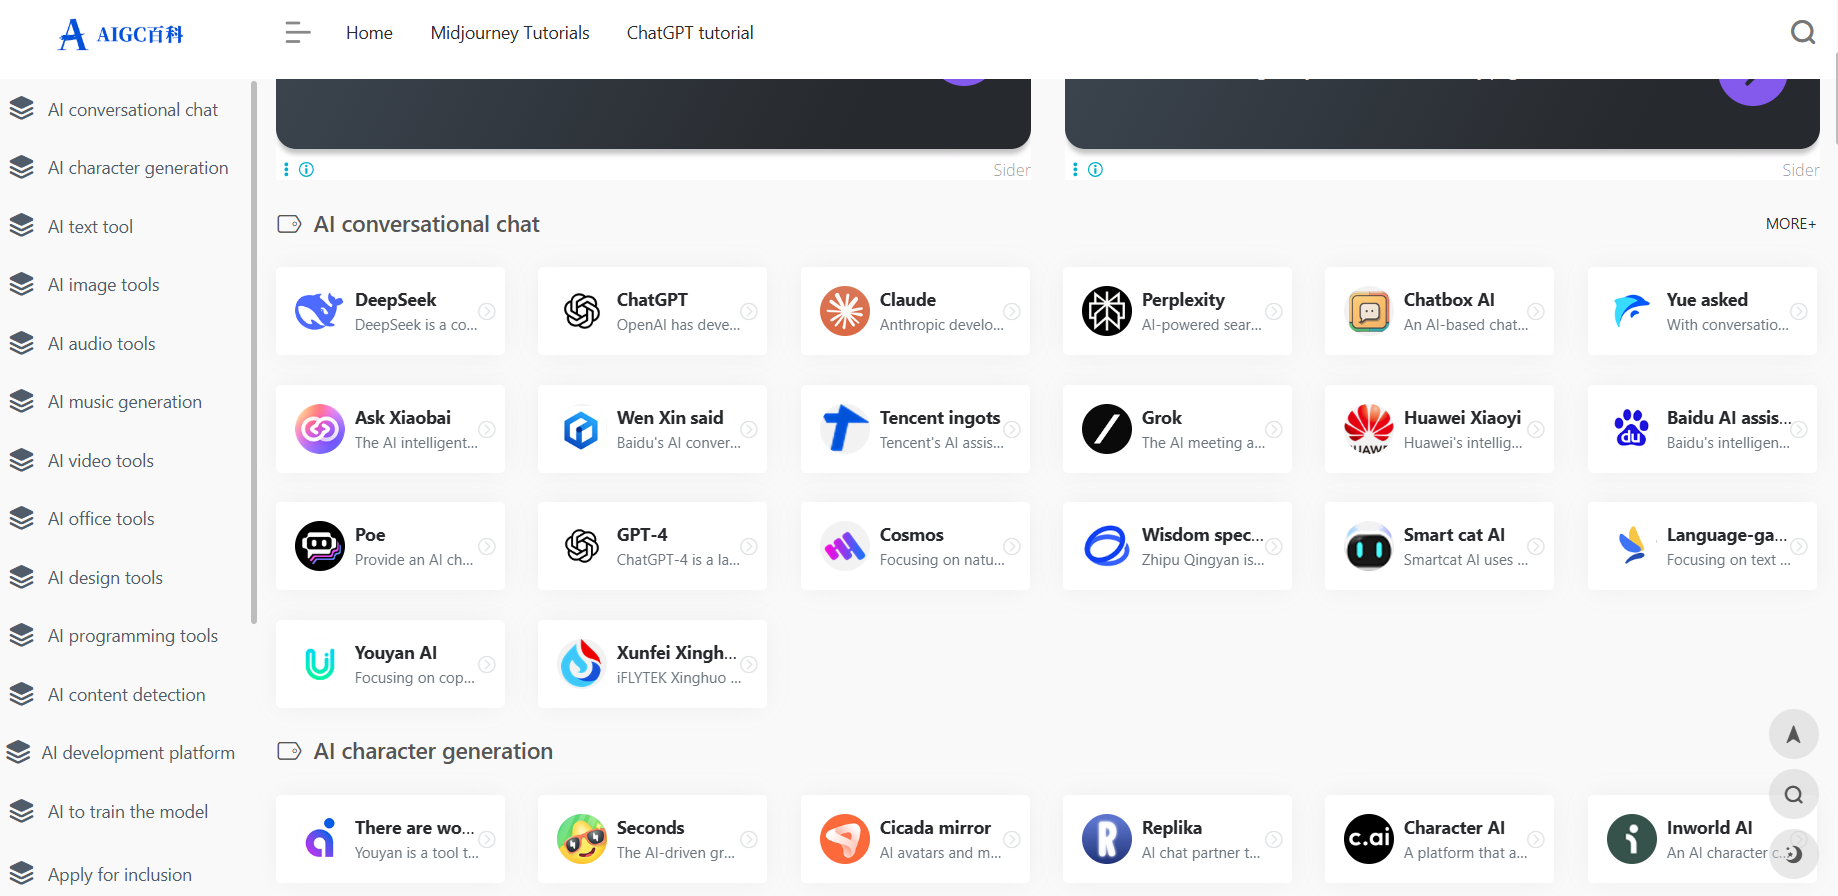Expand MORE+ for AI conversational chat
This screenshot has width=1838, height=896.
coord(1790,224)
